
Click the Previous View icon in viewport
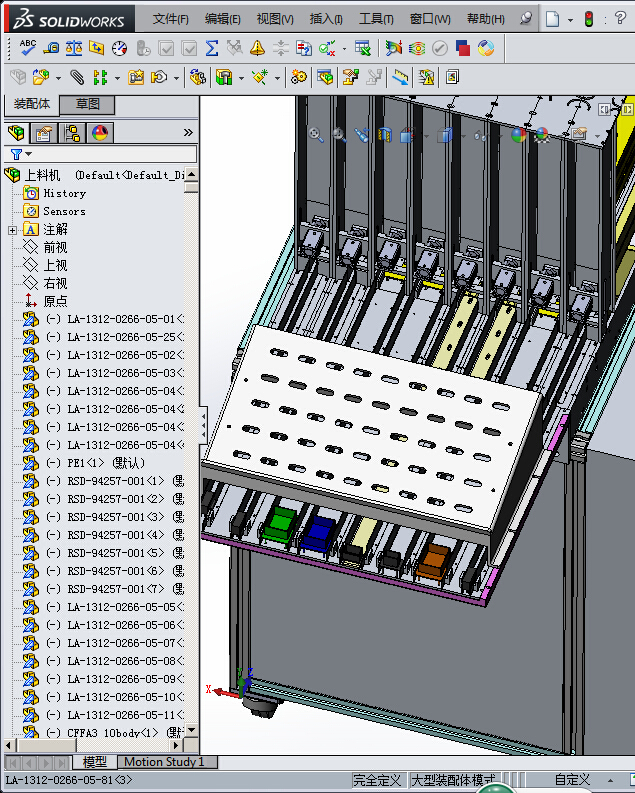362,135
